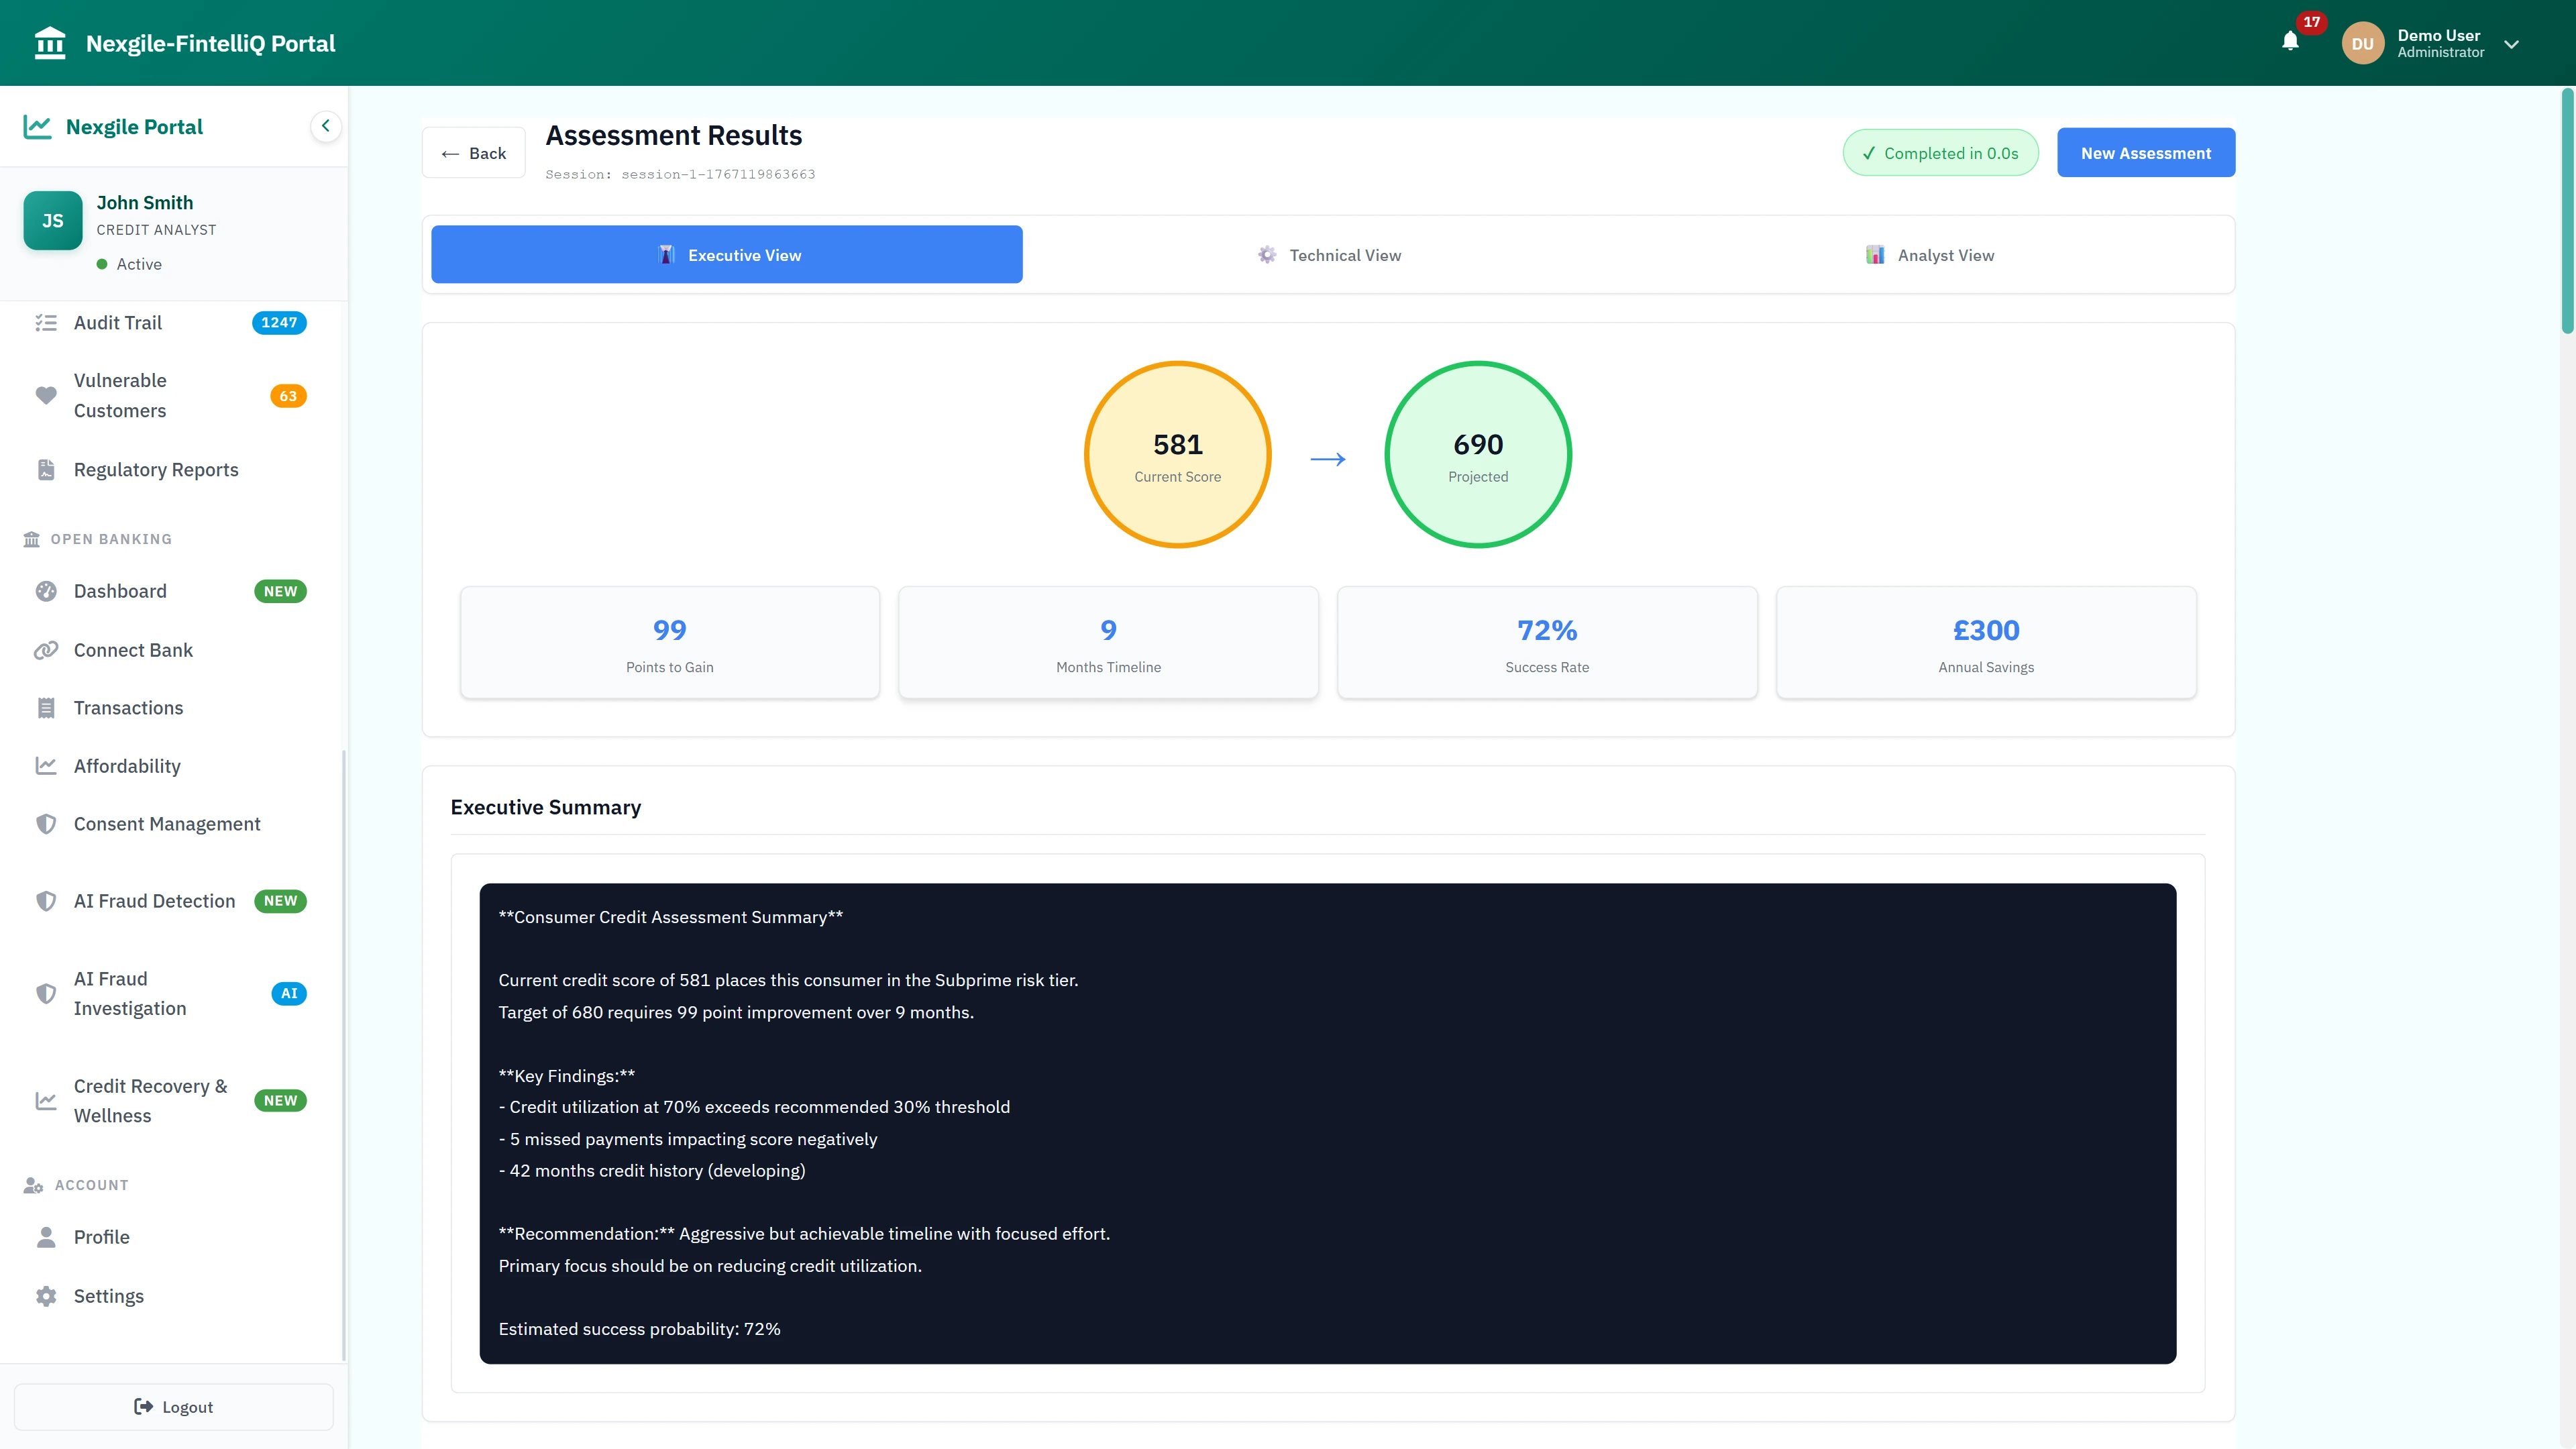Select the Executive View tab
Viewport: 2576px width, 1449px height.
(x=727, y=256)
